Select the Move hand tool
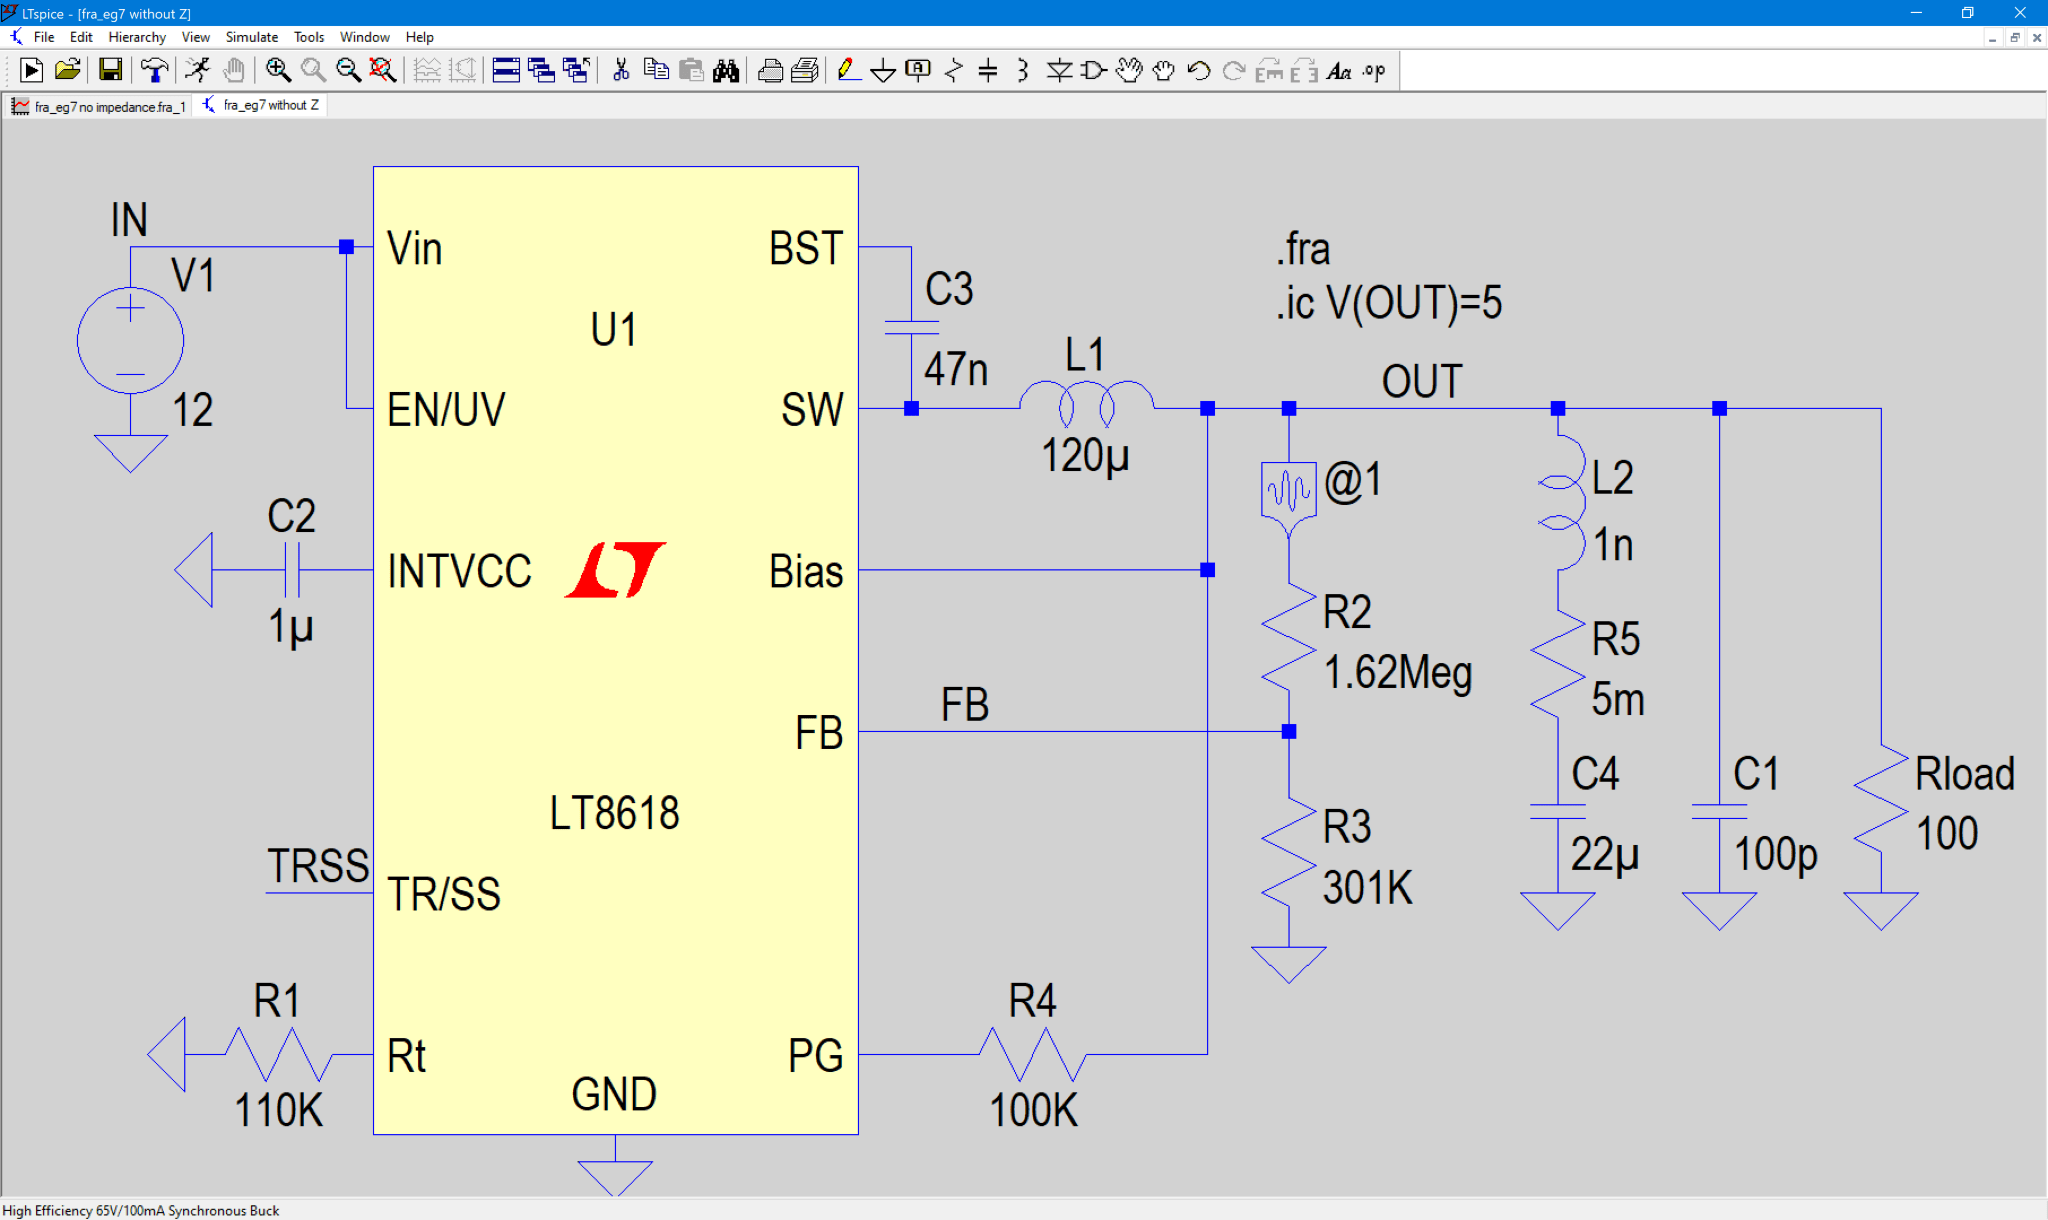 click(1130, 70)
